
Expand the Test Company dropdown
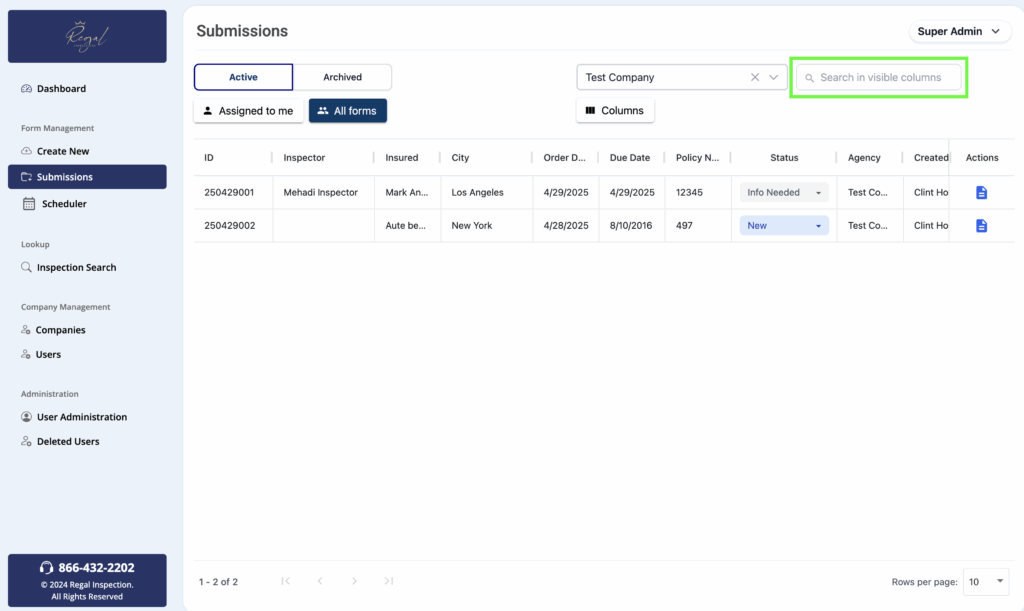(x=773, y=78)
